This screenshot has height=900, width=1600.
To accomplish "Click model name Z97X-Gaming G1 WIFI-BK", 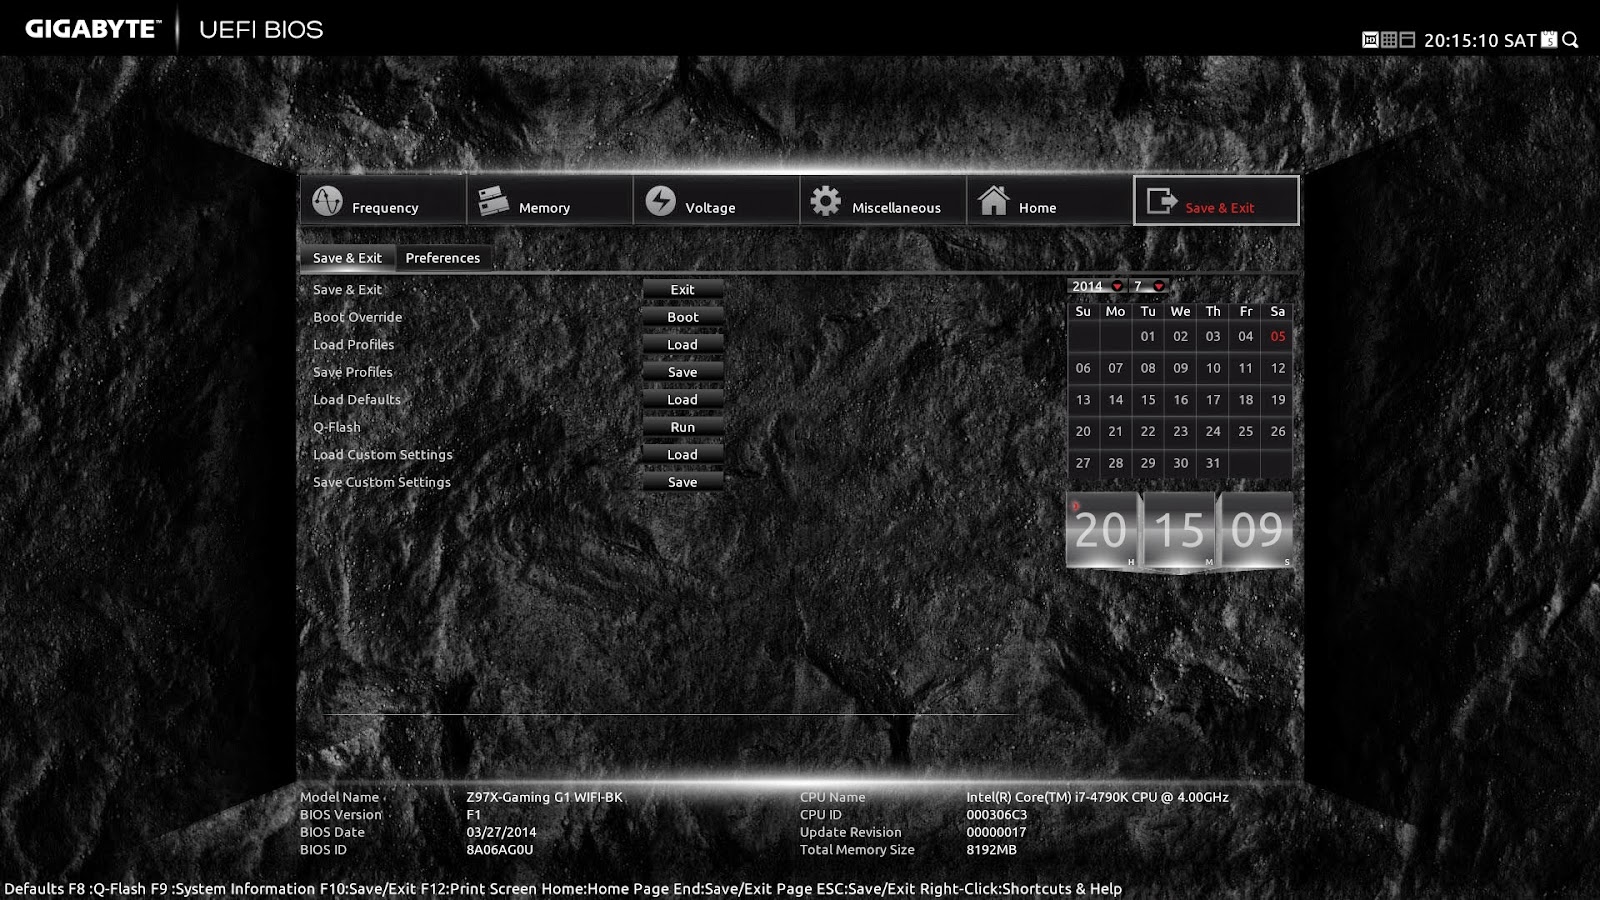I will (545, 797).
